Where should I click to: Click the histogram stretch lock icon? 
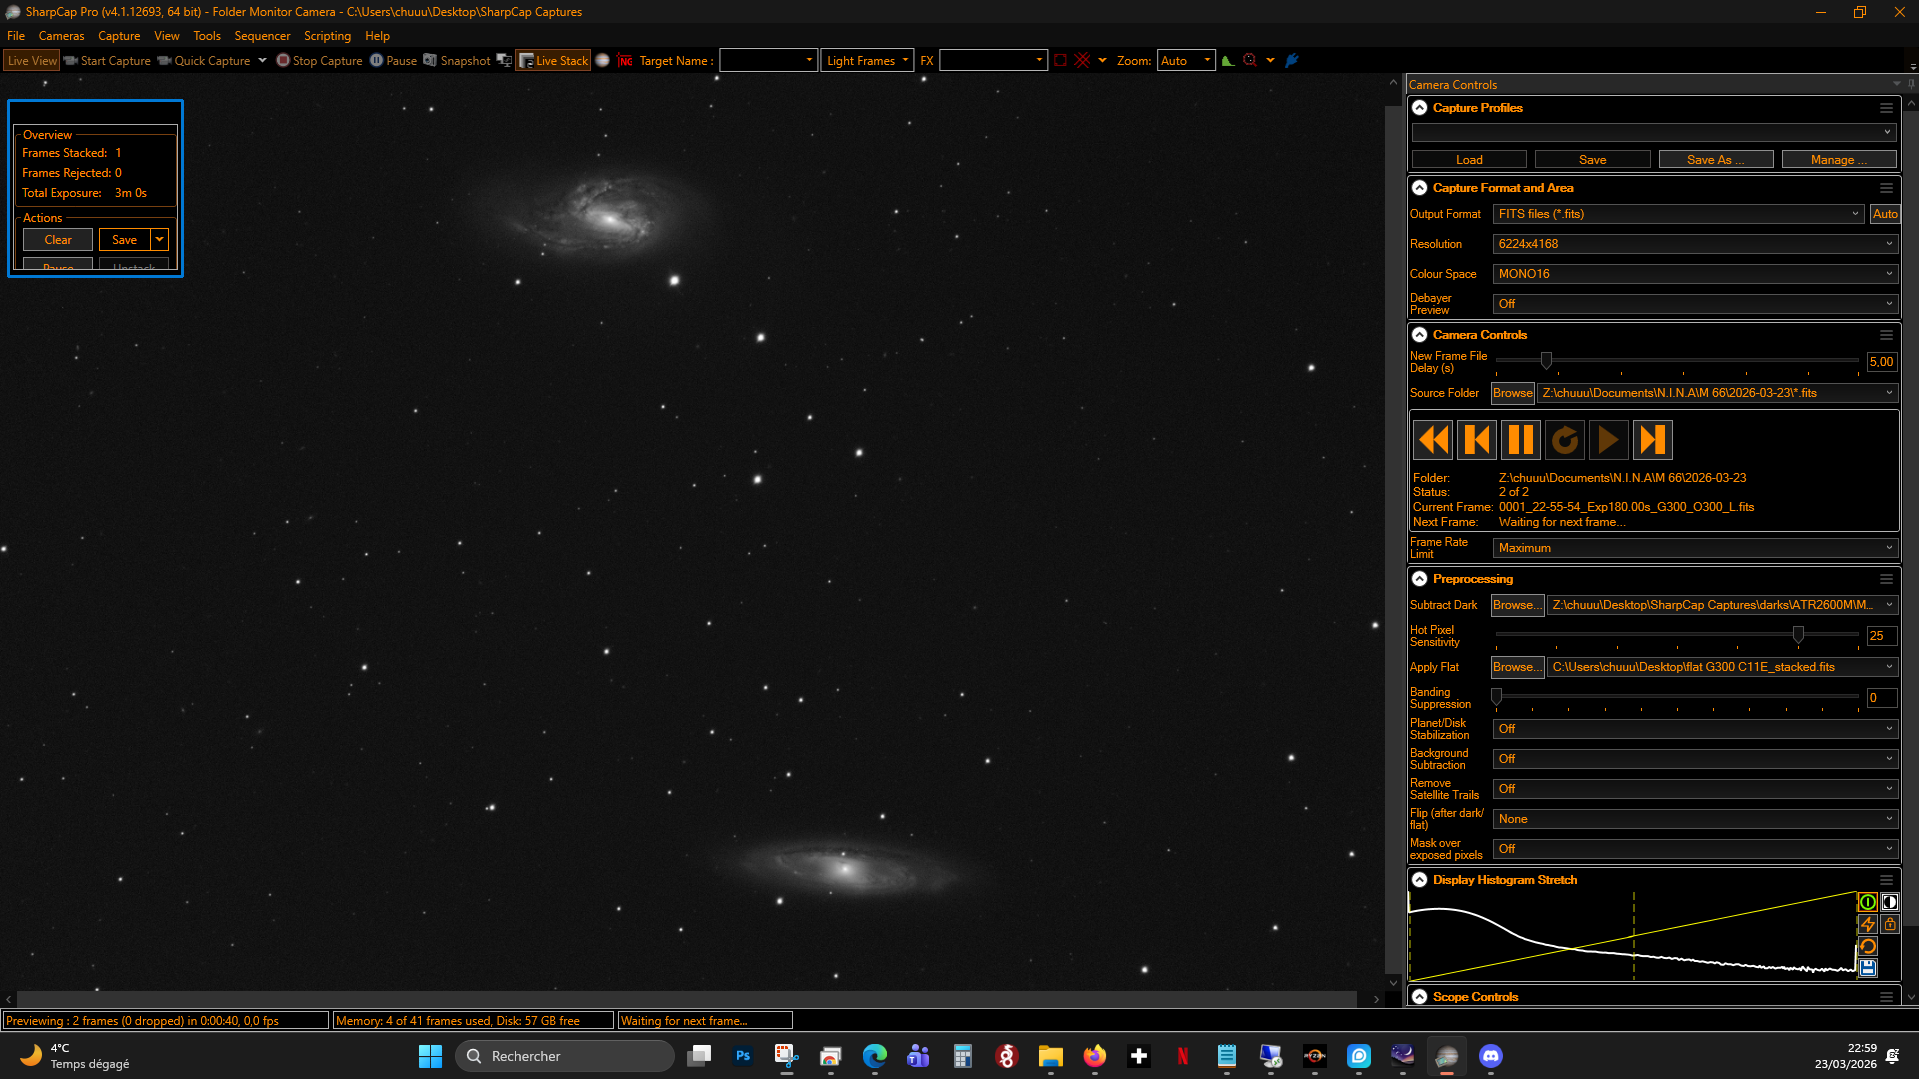(1889, 924)
